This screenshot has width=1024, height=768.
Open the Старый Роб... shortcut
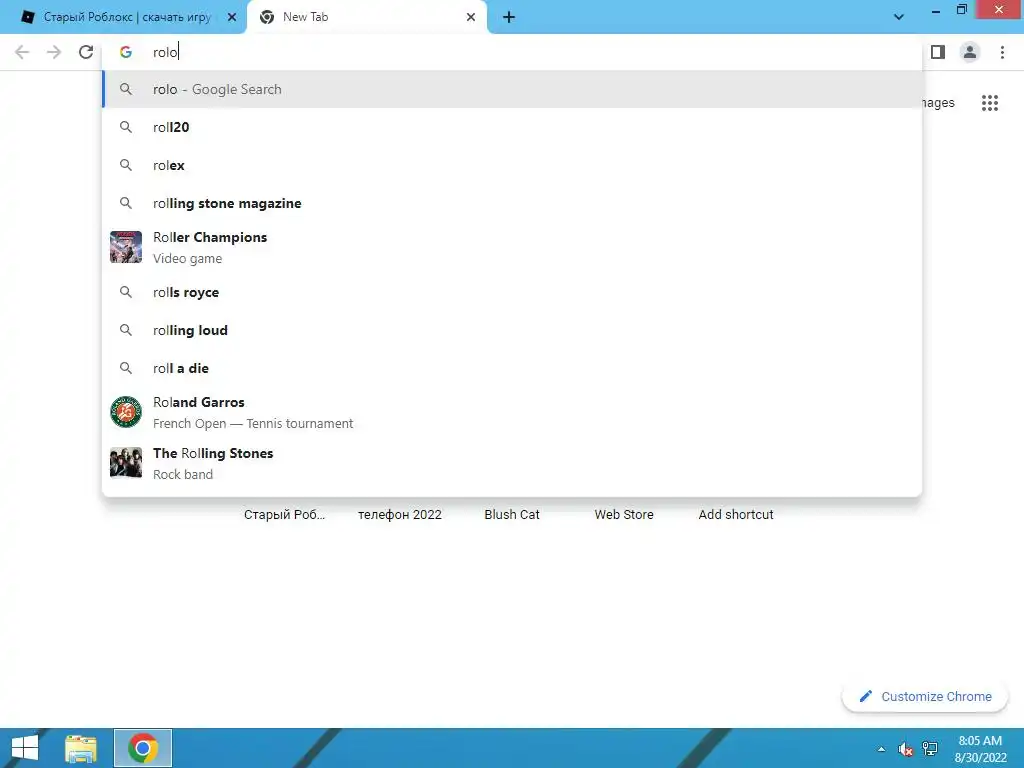pos(285,515)
